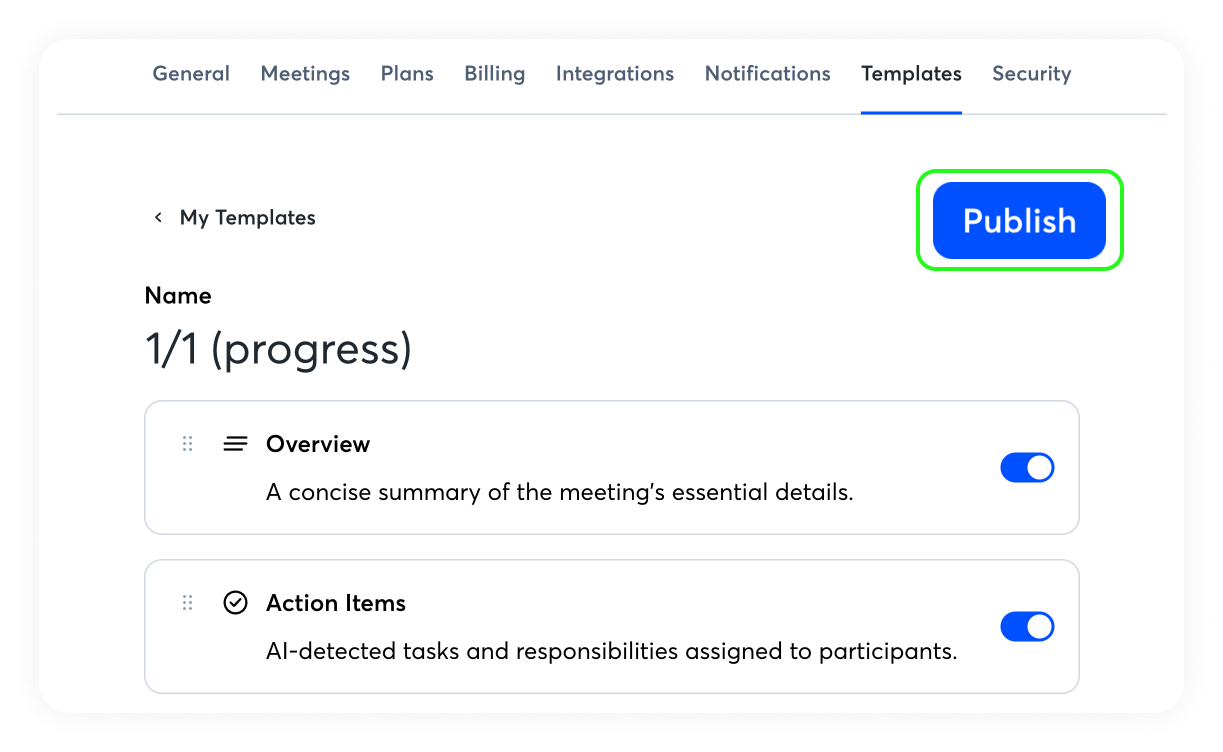Disable the Action Items section switch
The image size is (1223, 752).
click(x=1027, y=627)
